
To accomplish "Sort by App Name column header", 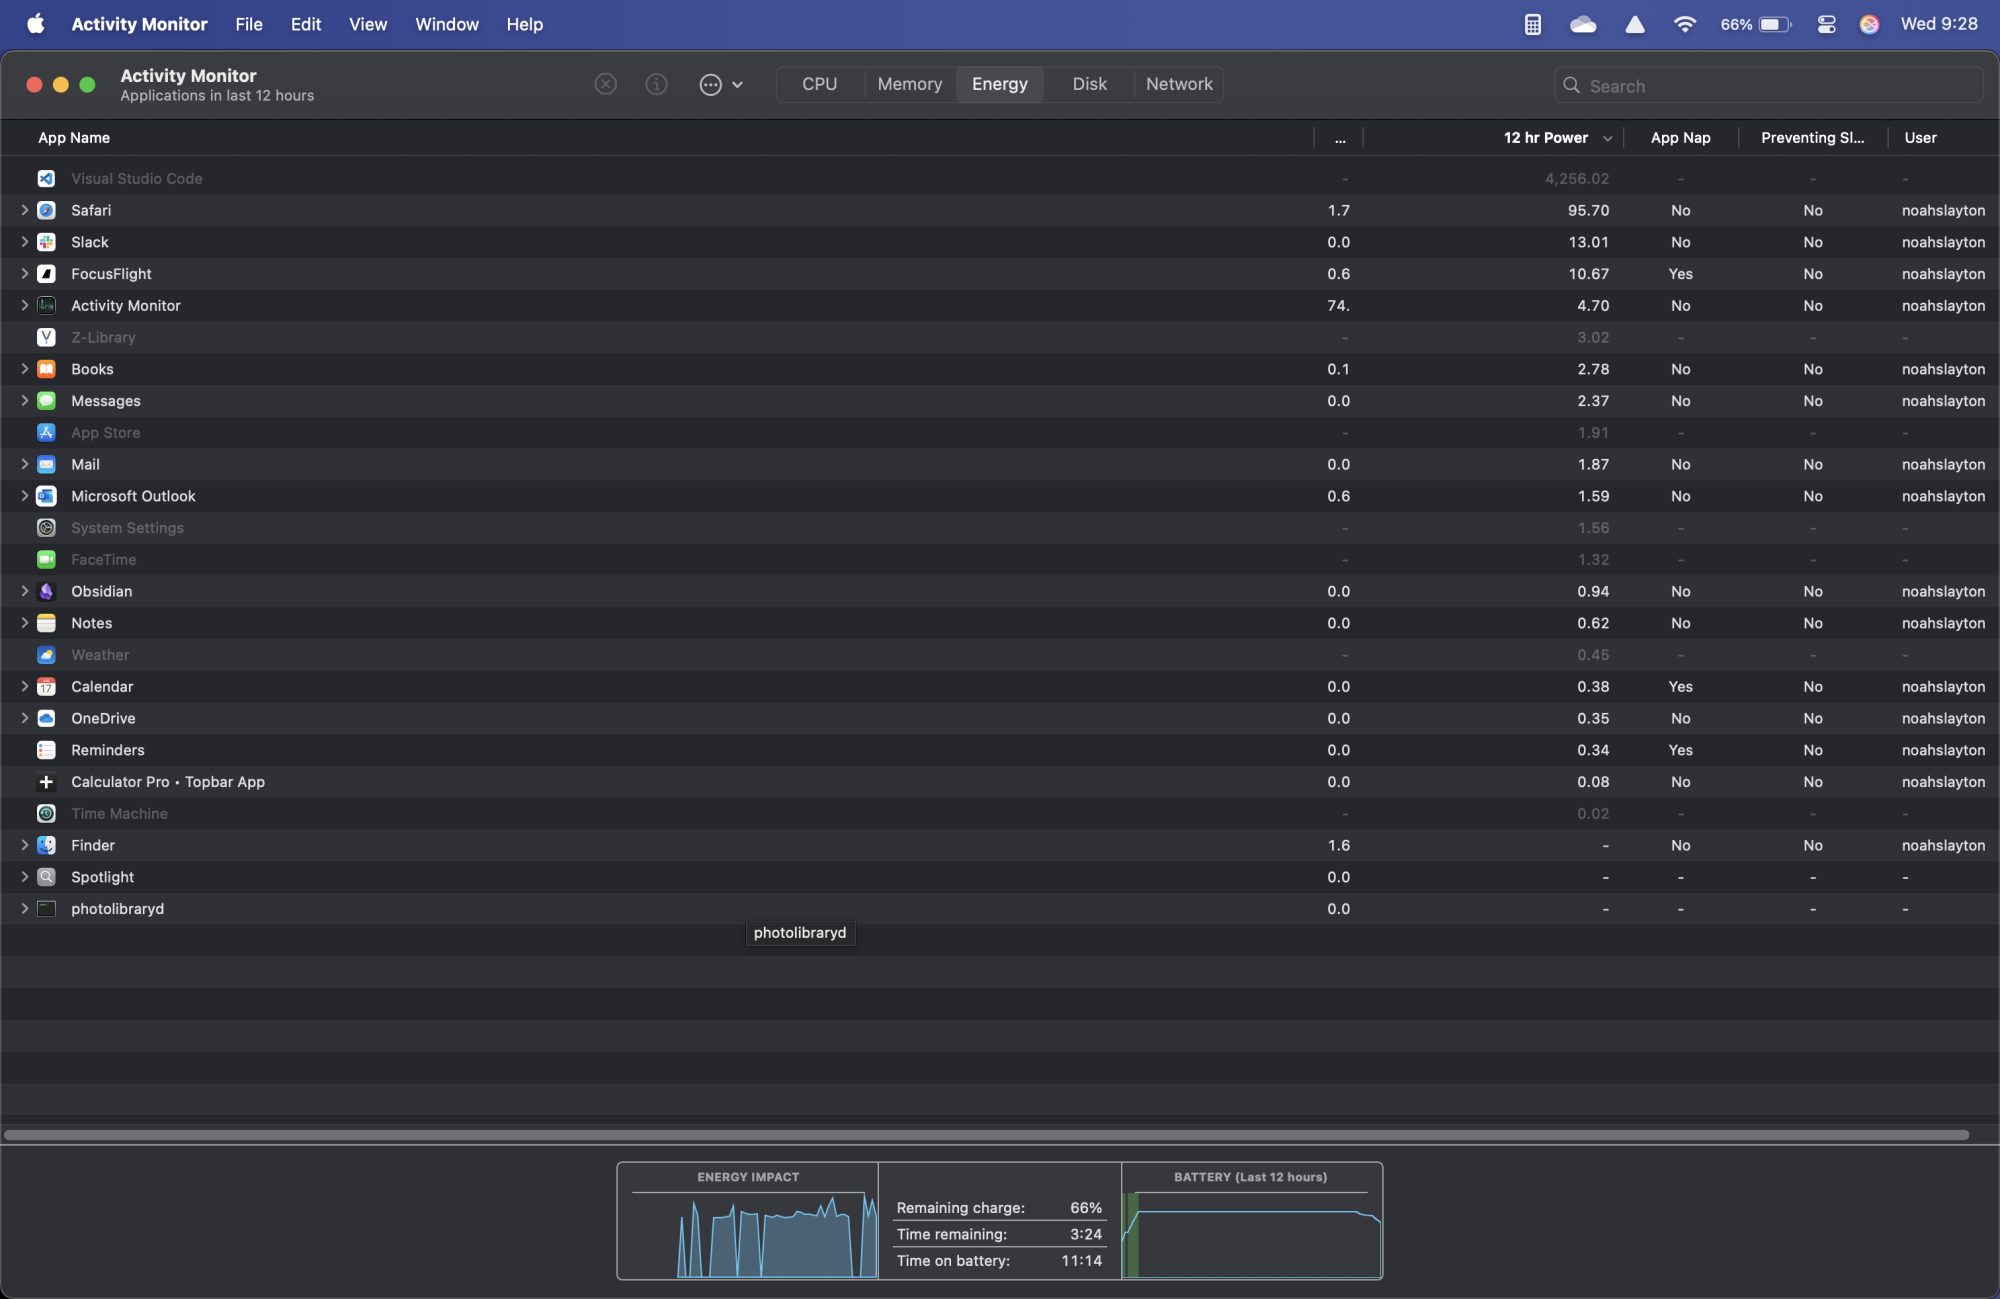I will (74, 138).
